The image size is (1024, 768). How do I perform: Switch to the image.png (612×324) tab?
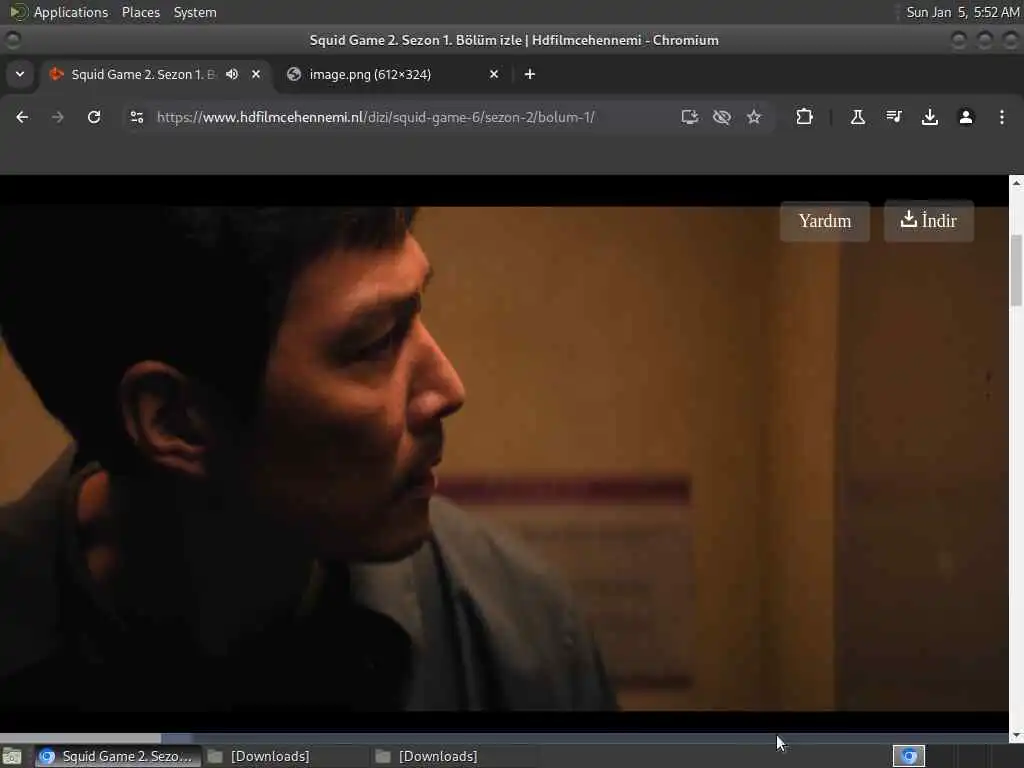(394, 74)
